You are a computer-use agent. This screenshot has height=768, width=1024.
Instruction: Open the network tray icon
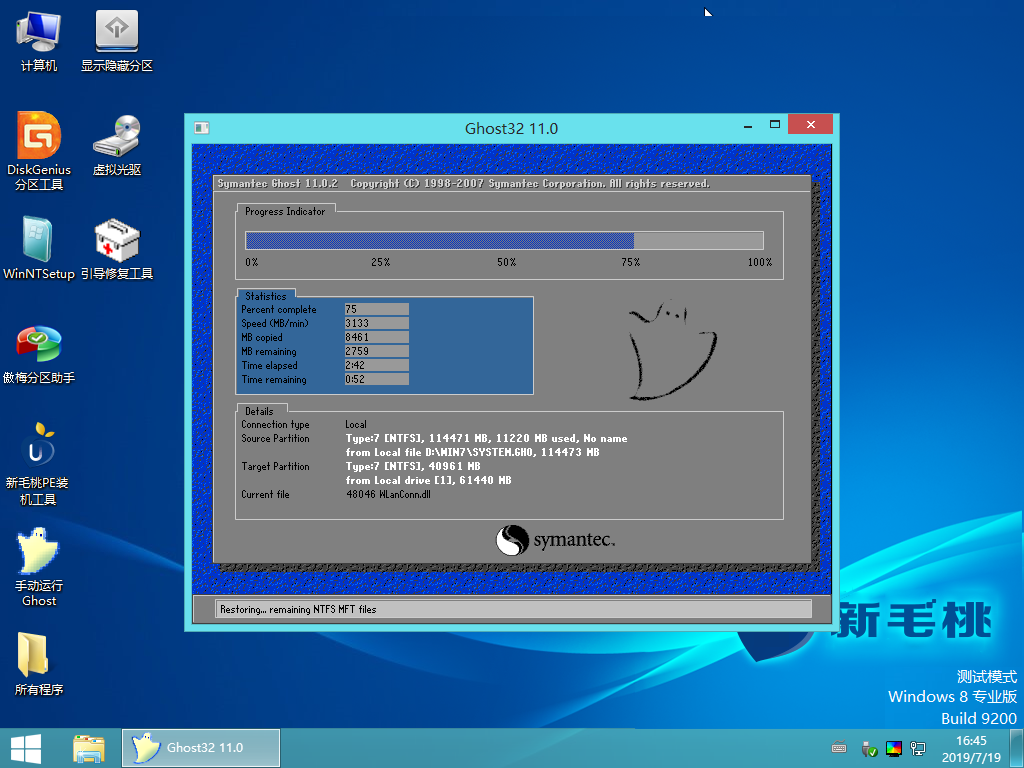[x=918, y=748]
